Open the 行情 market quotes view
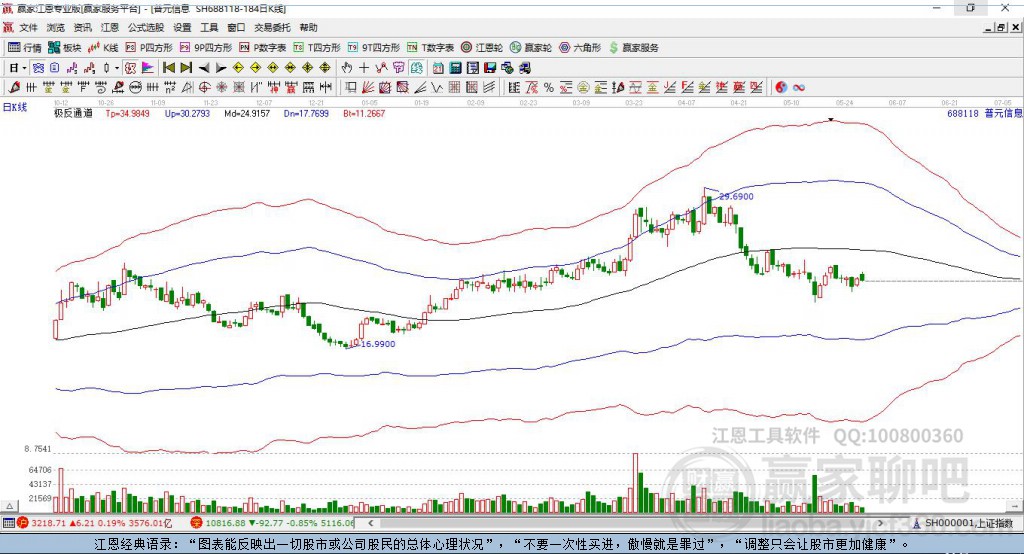1024x554 pixels. 24,48
